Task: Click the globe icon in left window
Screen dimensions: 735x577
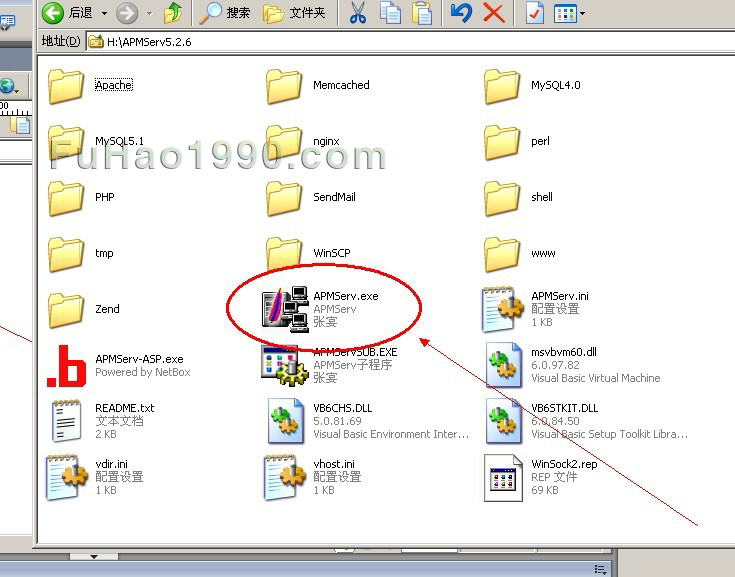Action: (8, 86)
